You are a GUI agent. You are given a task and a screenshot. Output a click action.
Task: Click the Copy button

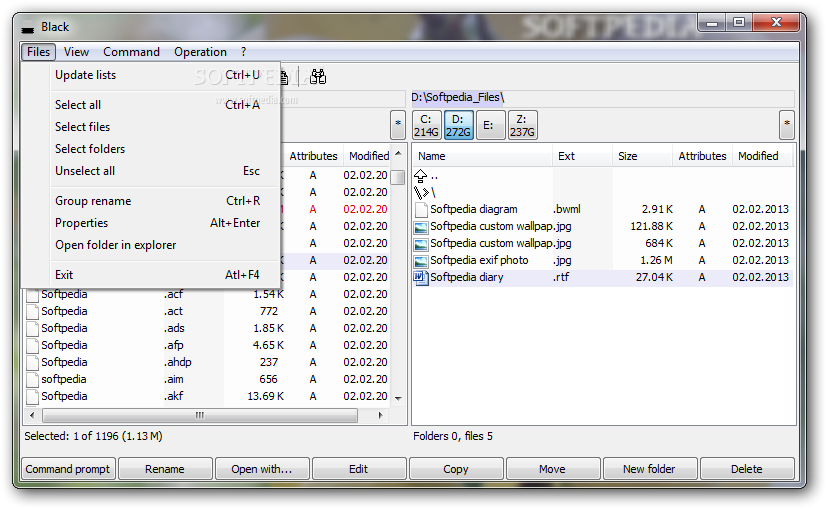pos(456,469)
